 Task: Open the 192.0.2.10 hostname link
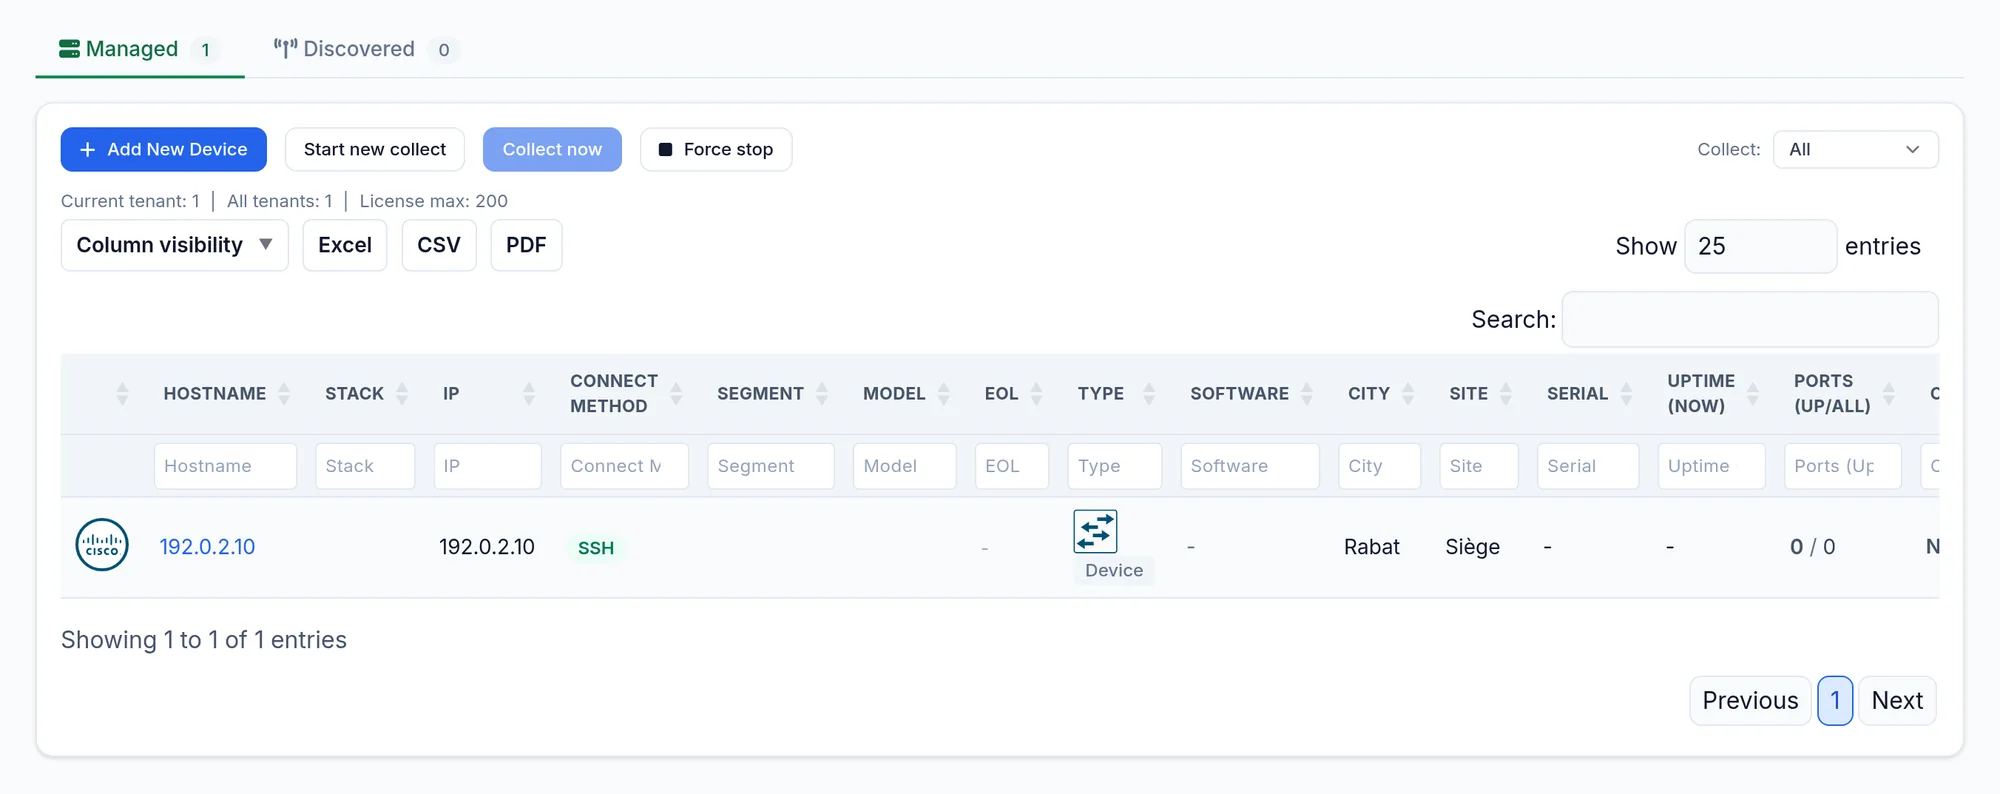point(207,547)
